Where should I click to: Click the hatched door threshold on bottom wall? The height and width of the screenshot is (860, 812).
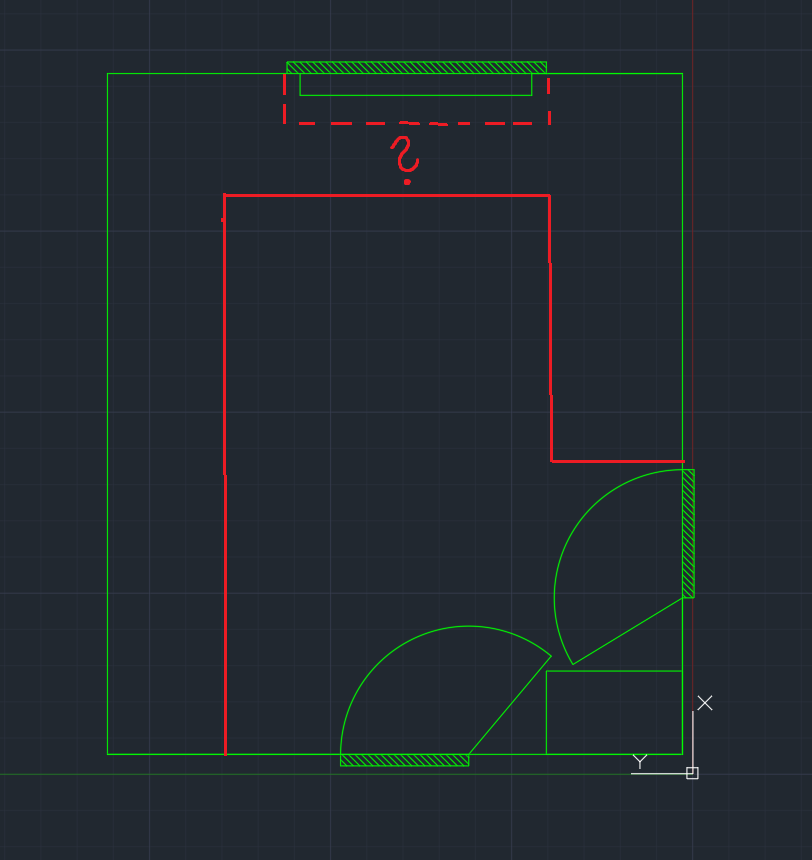click(404, 761)
